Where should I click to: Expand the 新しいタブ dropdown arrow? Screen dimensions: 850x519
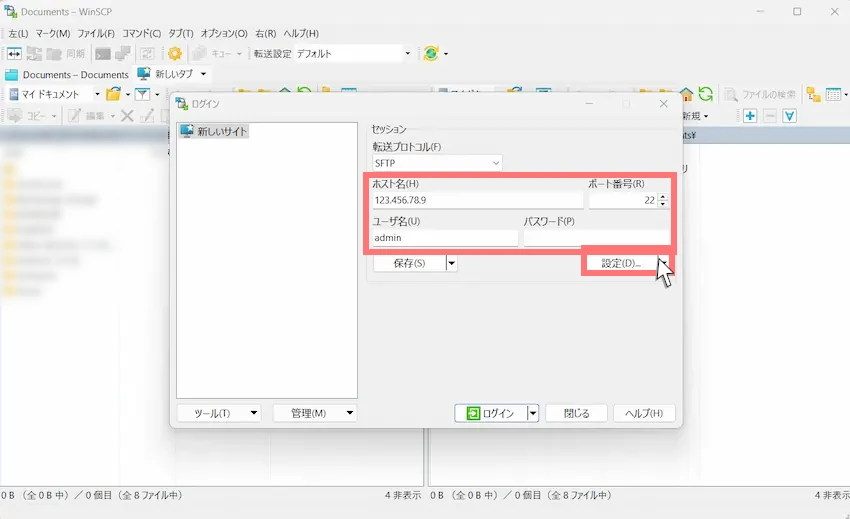(203, 74)
